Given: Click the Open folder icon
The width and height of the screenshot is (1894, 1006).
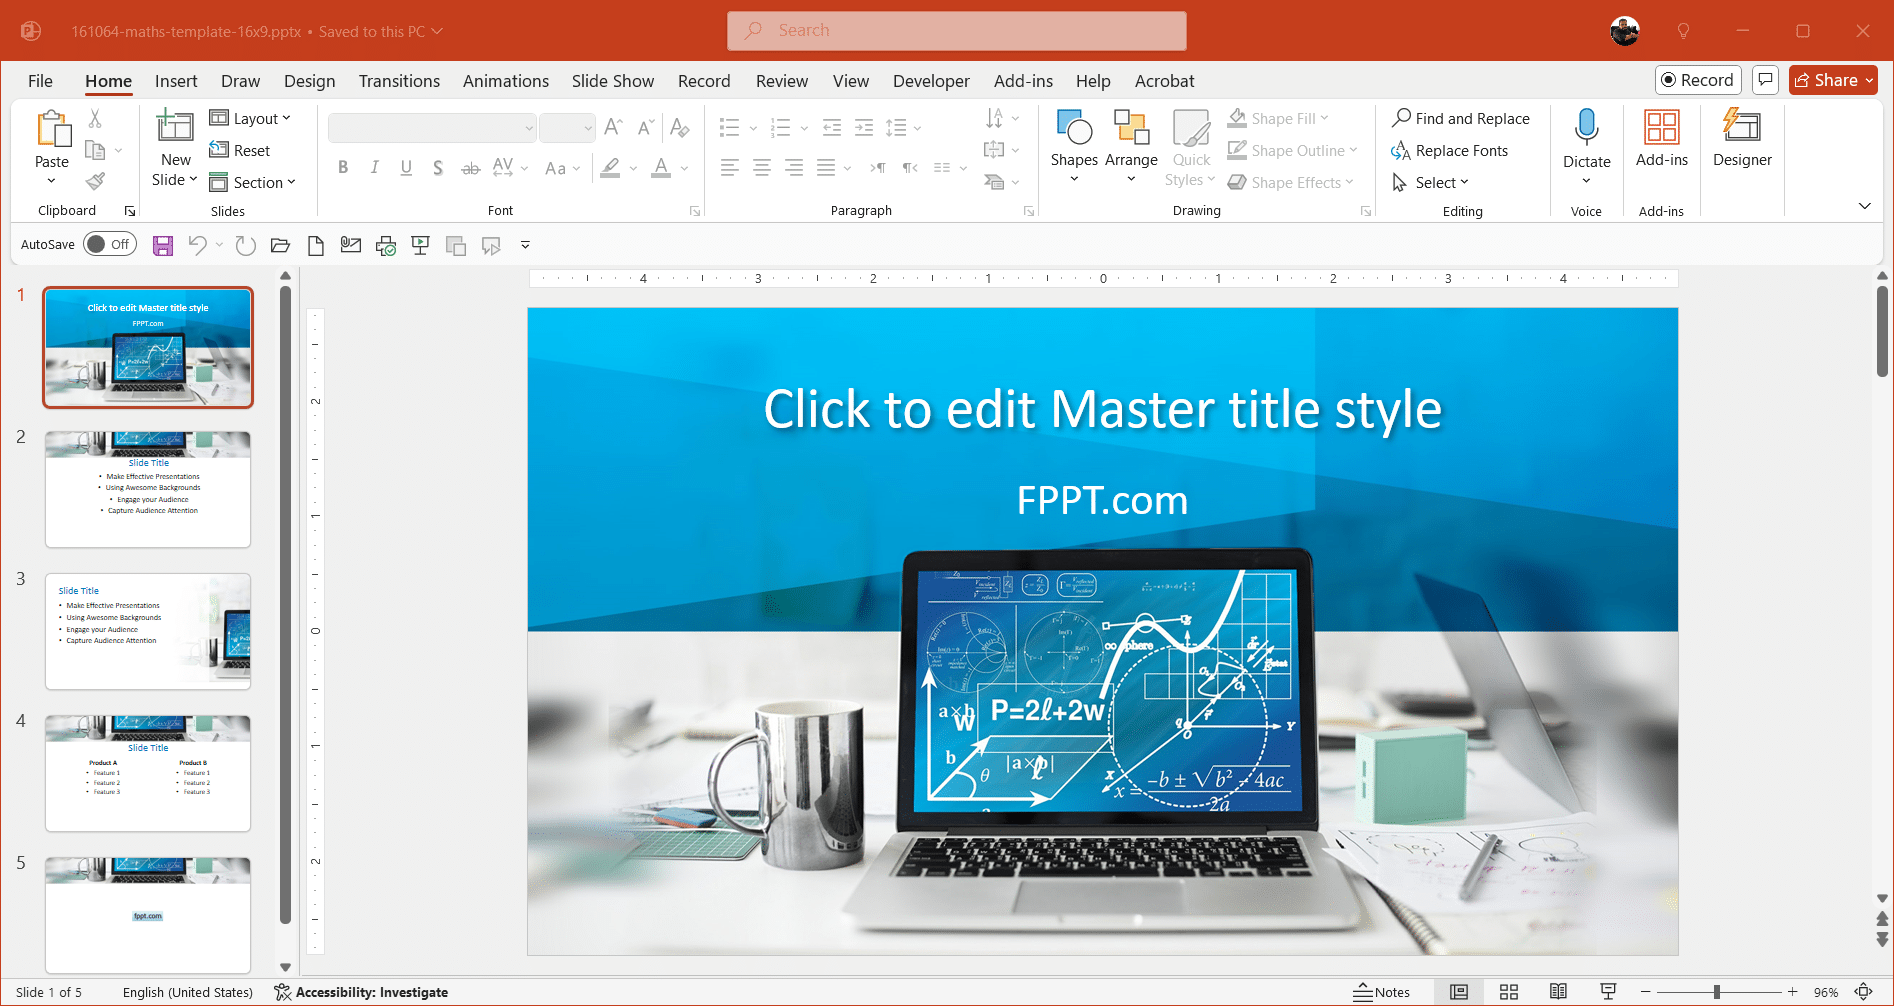Looking at the screenshot, I should point(280,245).
